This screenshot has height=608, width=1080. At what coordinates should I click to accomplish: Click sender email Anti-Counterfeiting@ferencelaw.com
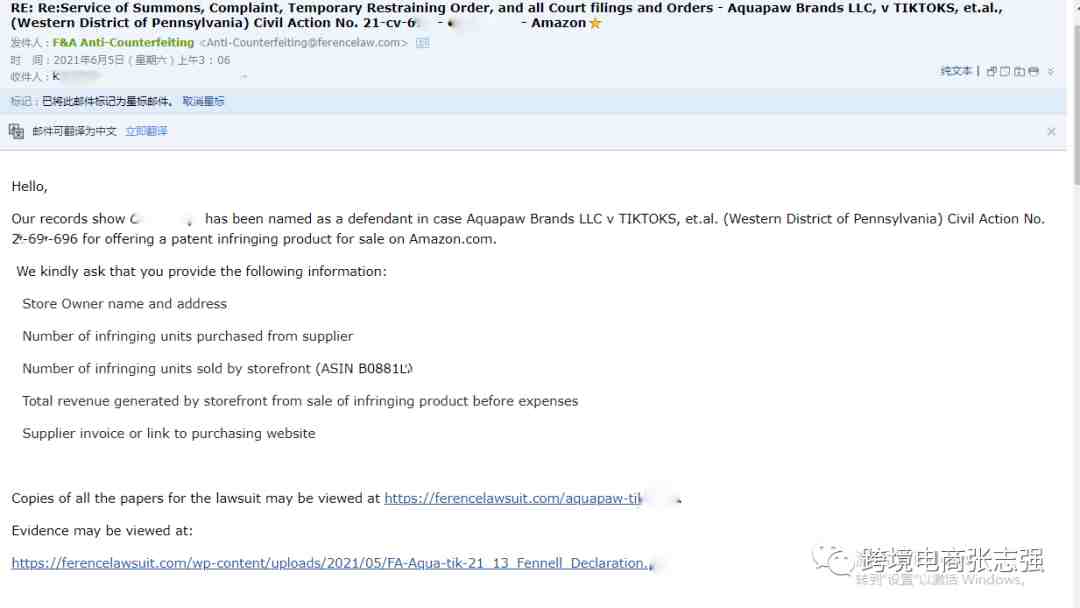[304, 43]
